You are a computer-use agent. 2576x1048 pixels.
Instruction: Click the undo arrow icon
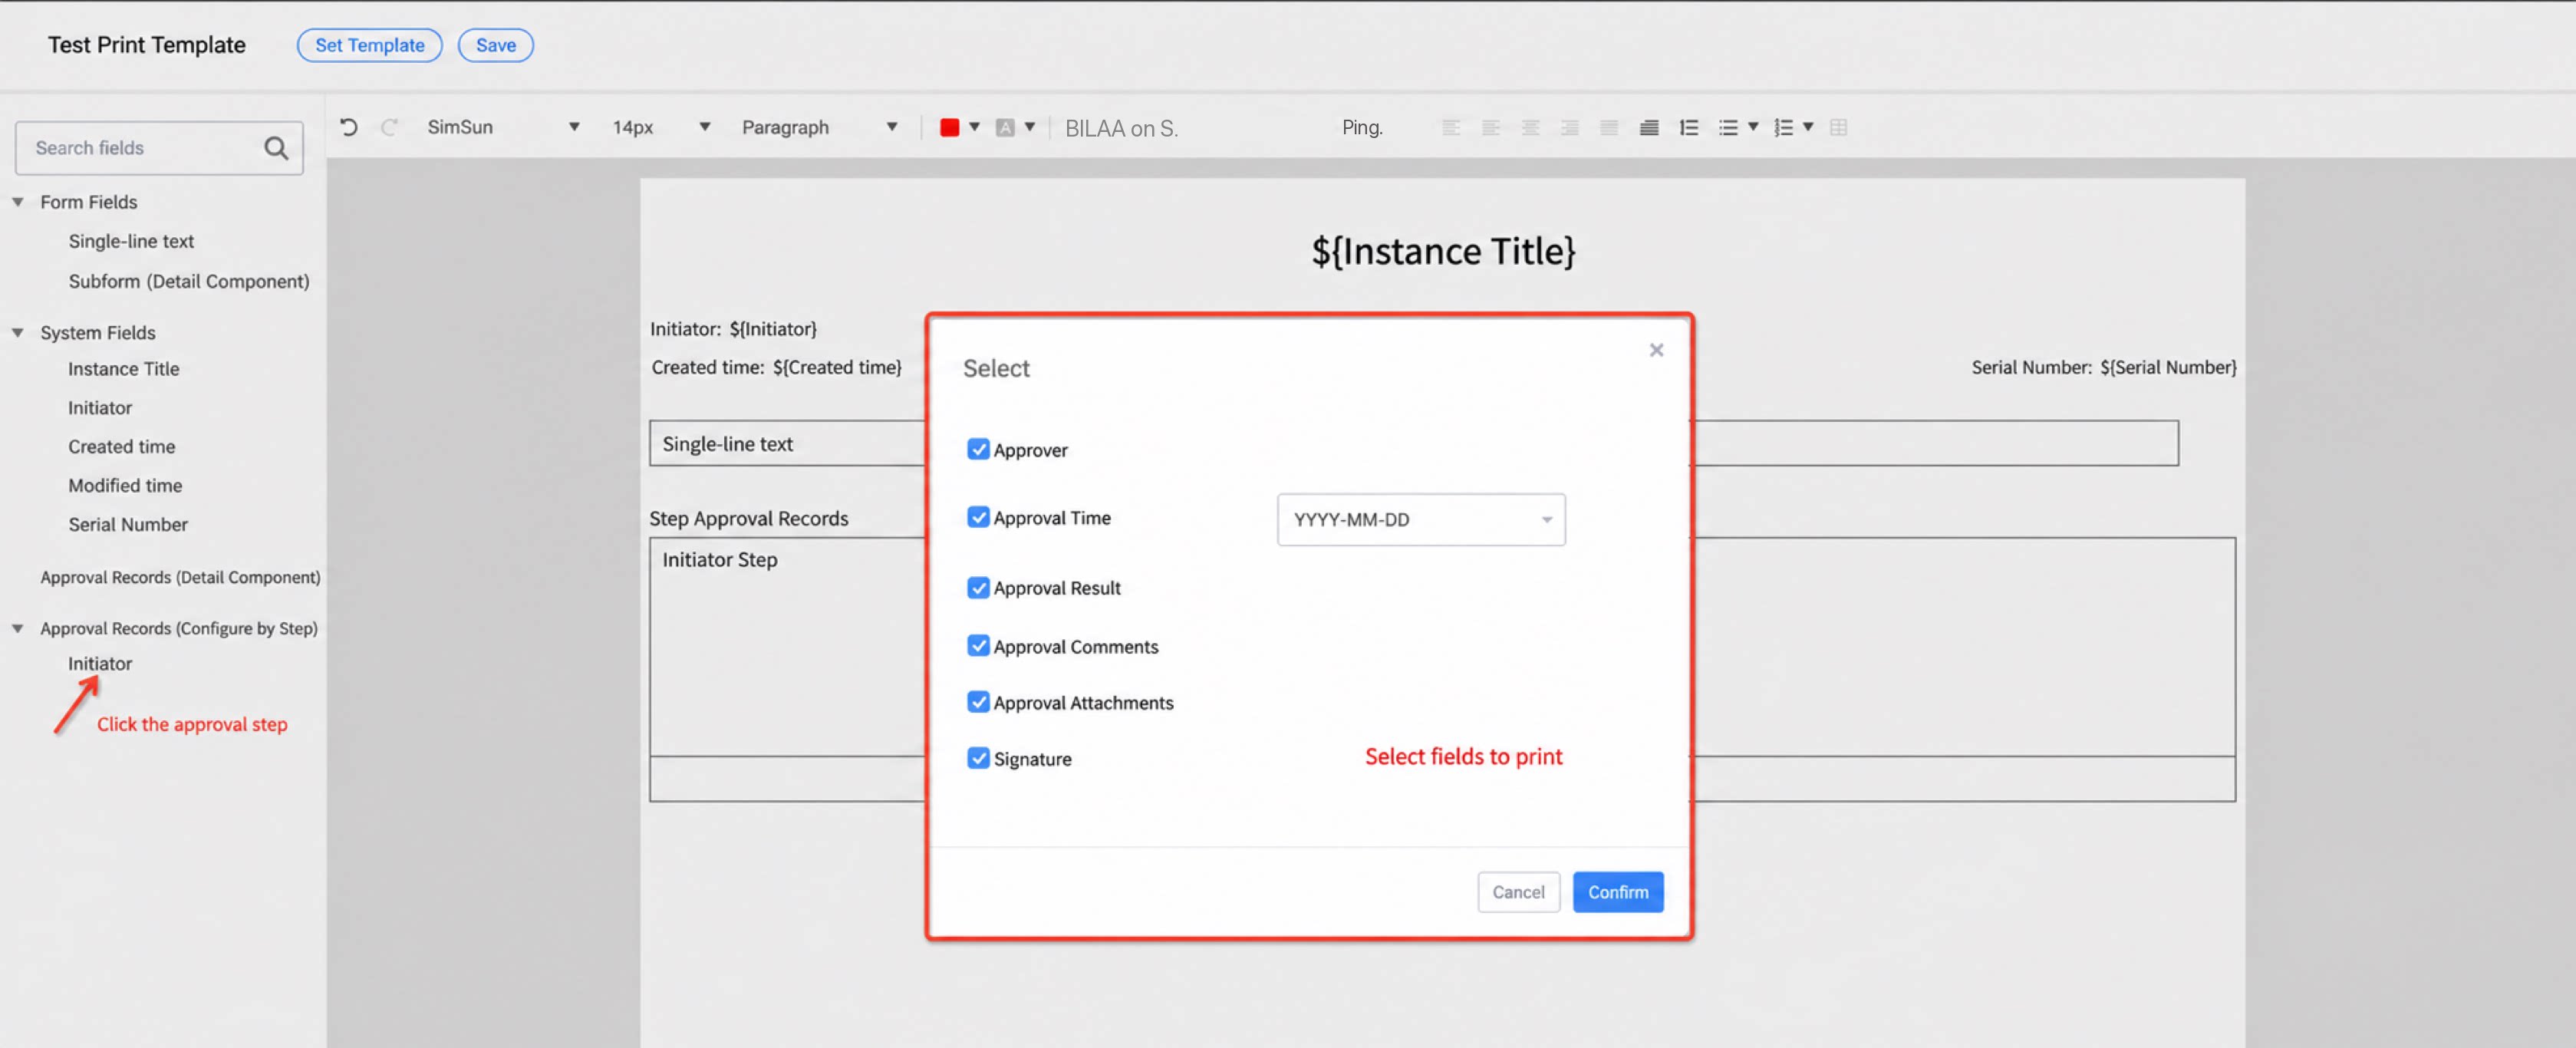(x=348, y=127)
